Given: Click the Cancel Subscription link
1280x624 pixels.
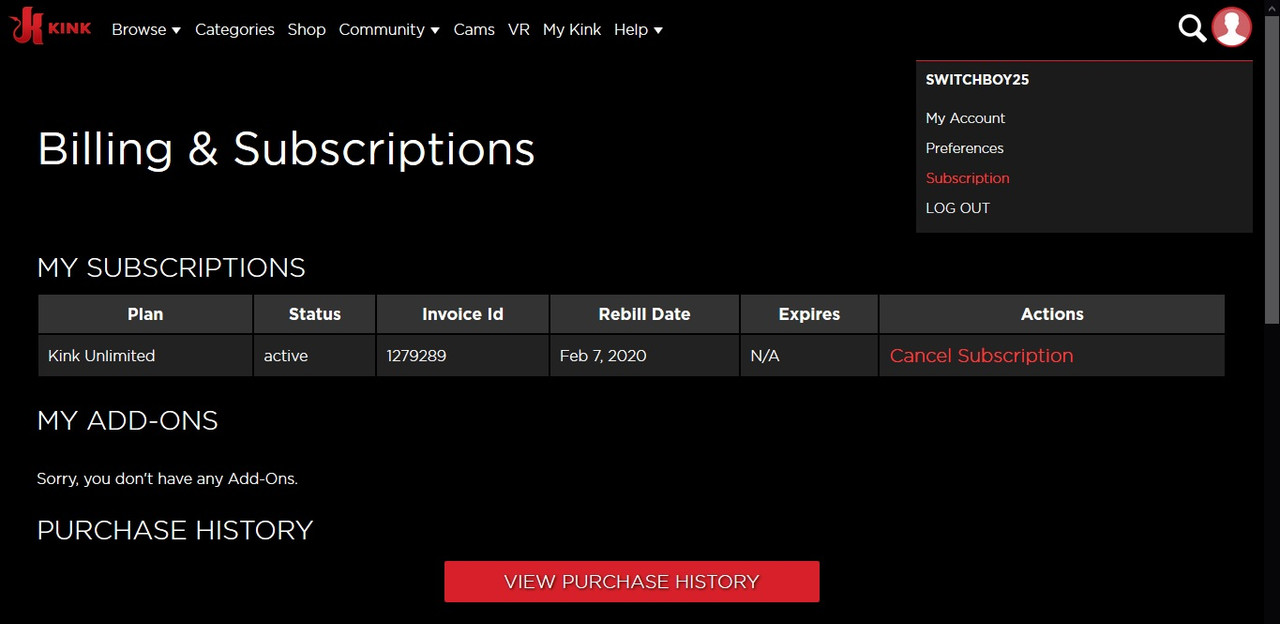Looking at the screenshot, I should pos(981,356).
